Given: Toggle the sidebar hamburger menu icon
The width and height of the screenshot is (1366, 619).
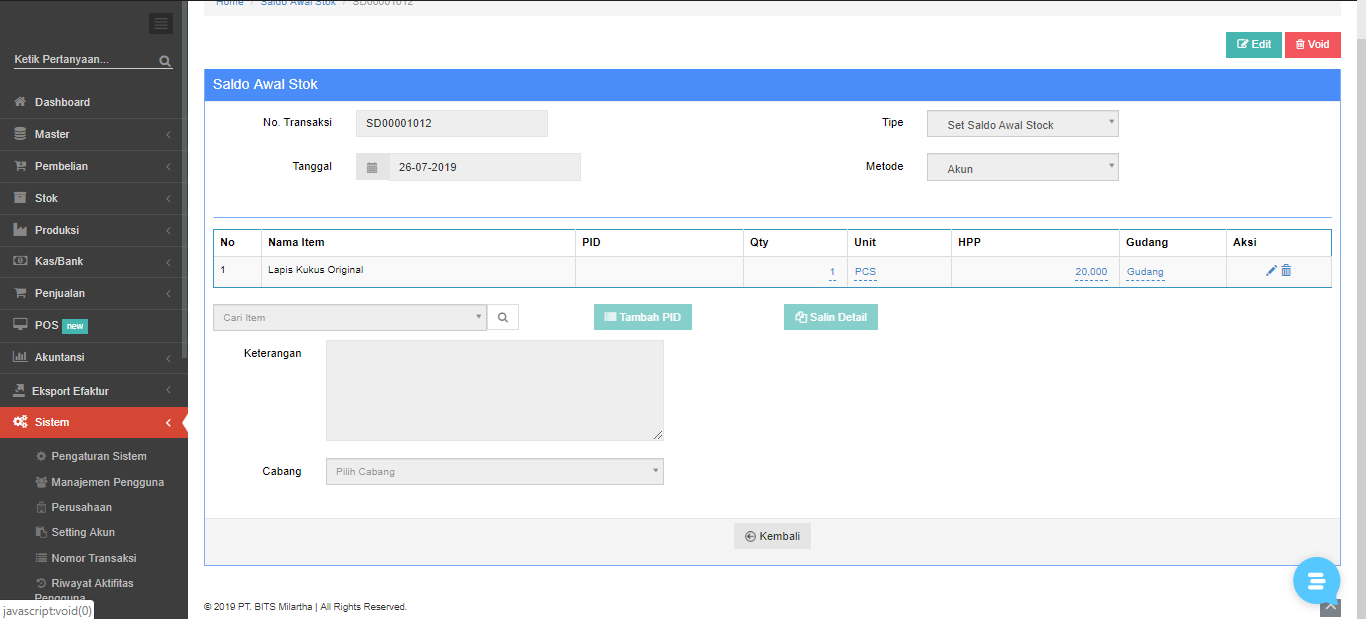Looking at the screenshot, I should pos(160,24).
